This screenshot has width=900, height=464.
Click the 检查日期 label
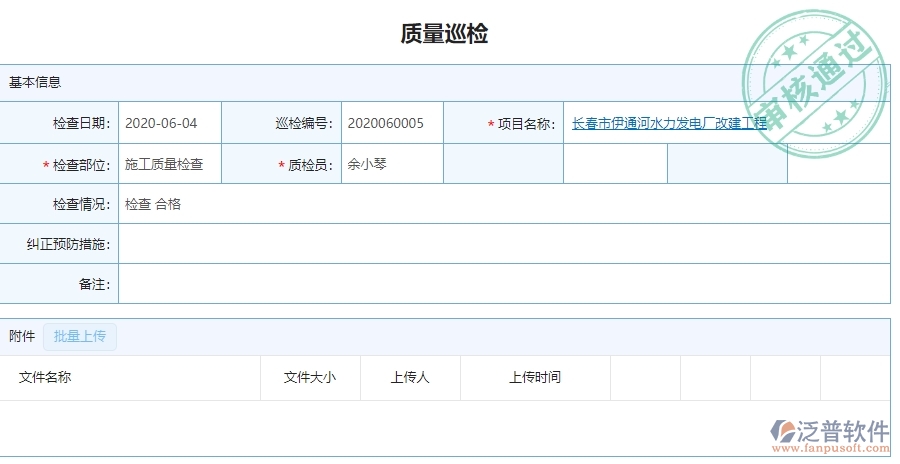click(x=82, y=123)
